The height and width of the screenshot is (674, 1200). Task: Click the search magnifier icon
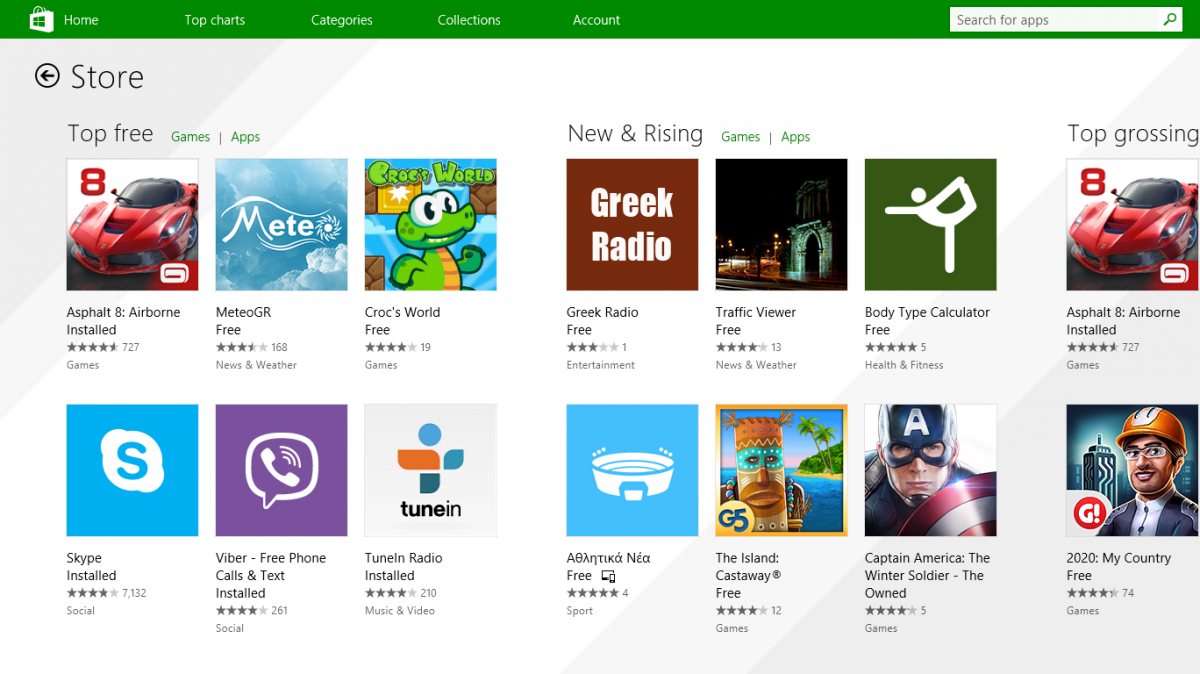pos(1170,19)
